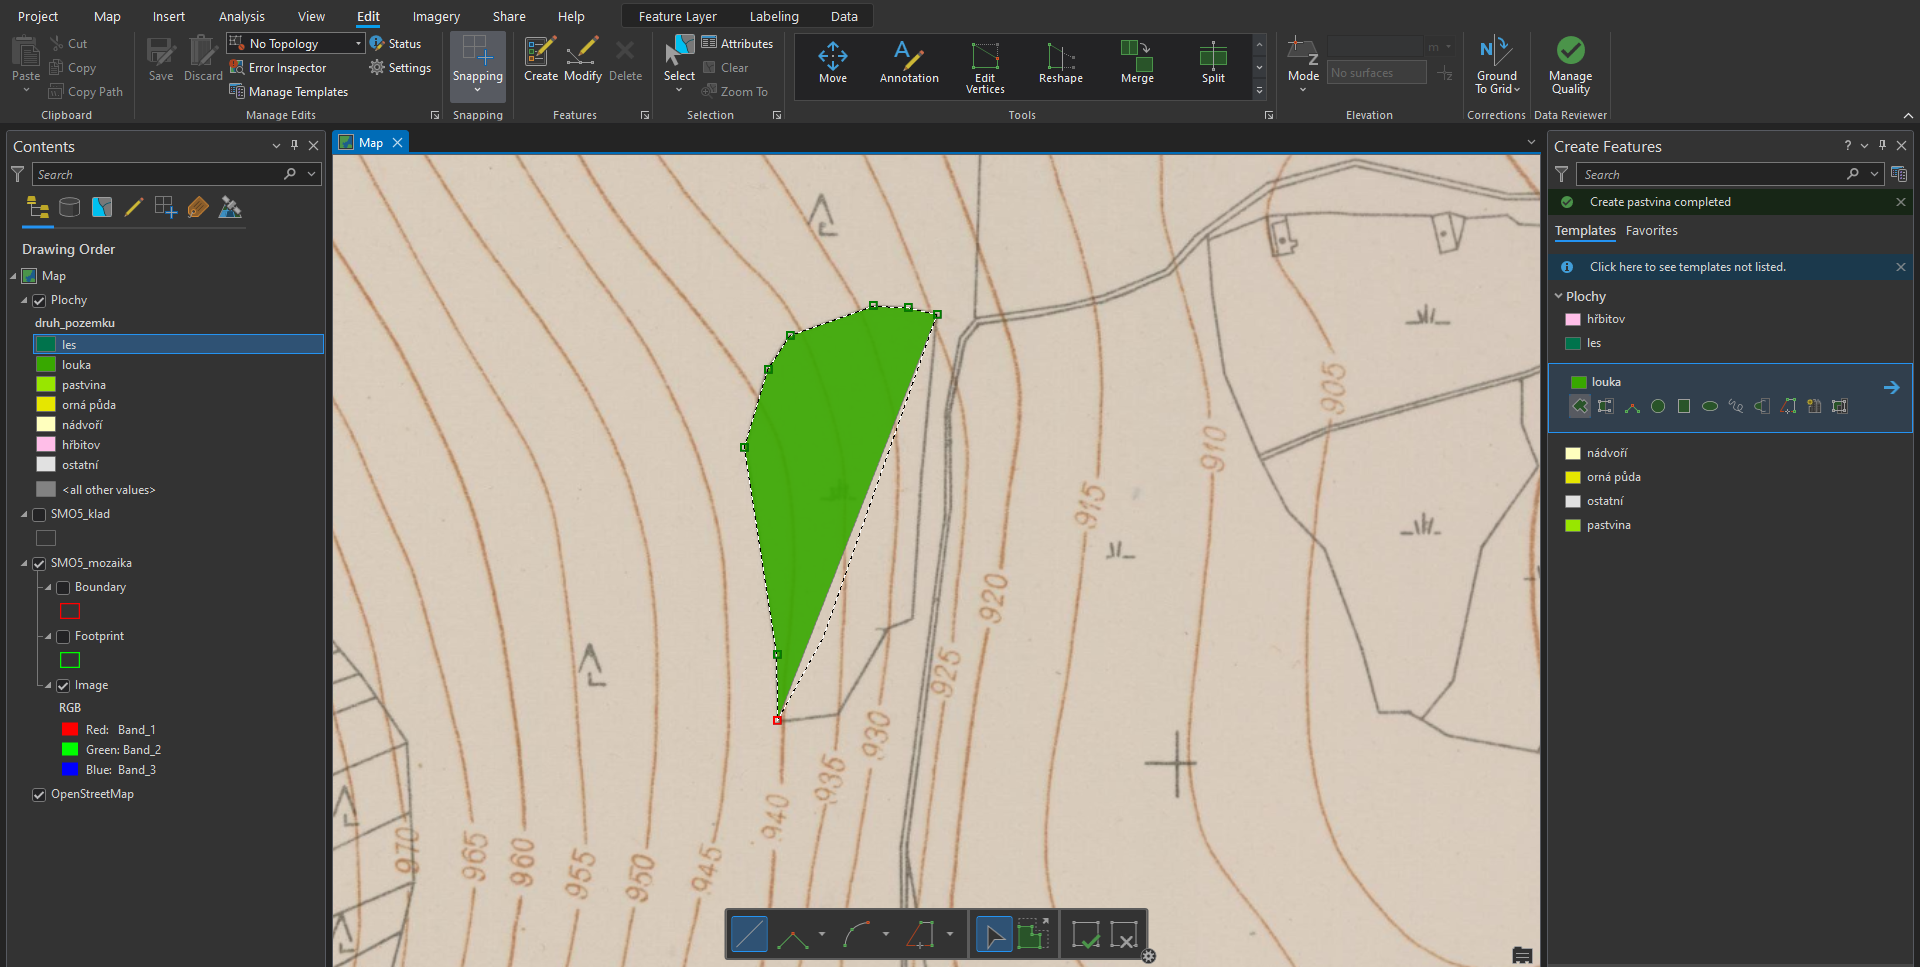Screen dimensions: 1920x967
Task: Click Manage Quality in Data Reviewer
Action: pos(1570,66)
